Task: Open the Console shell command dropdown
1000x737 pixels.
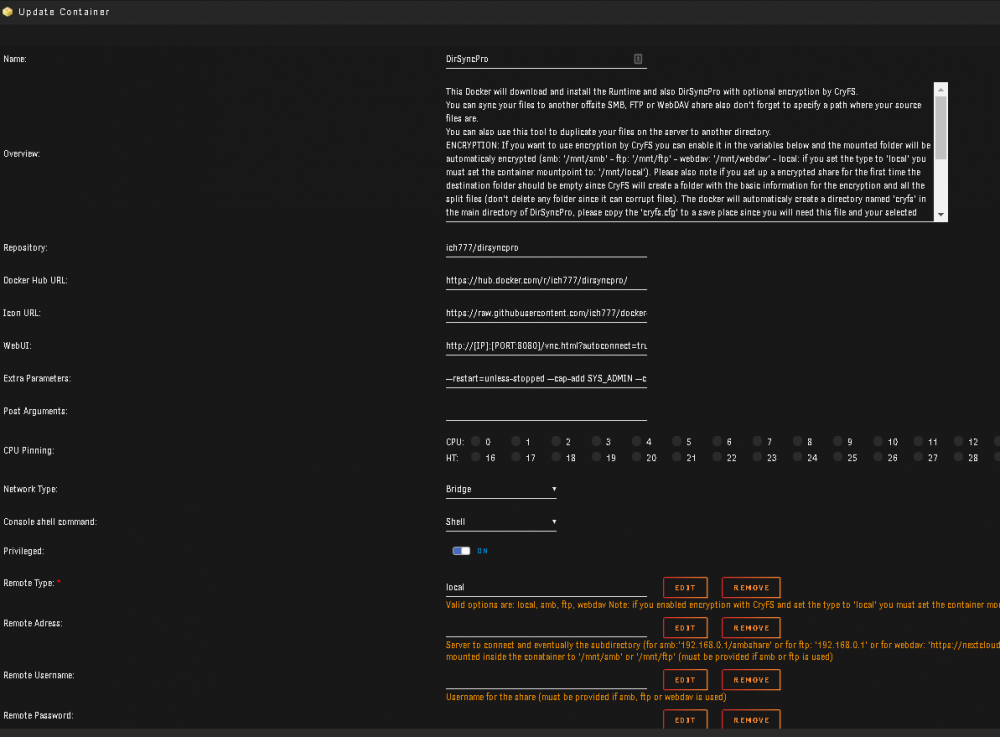Action: tap(501, 522)
